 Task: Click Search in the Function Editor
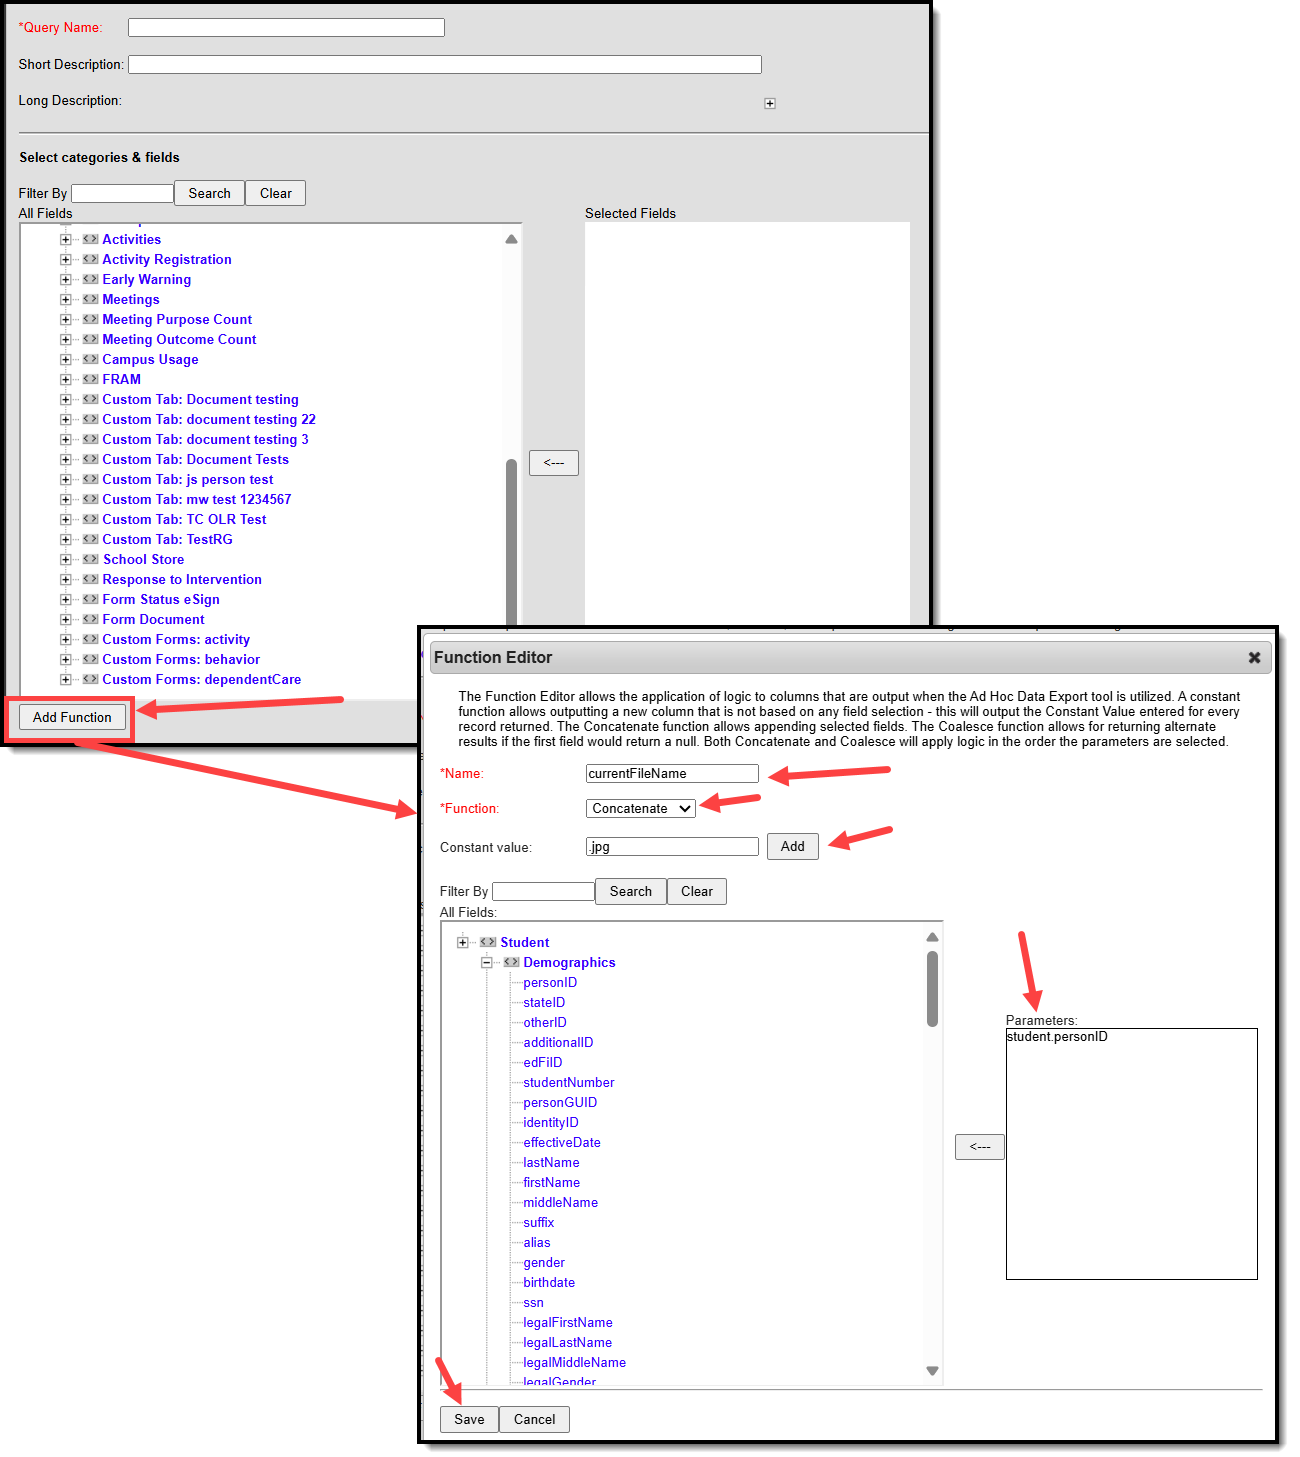pos(631,891)
